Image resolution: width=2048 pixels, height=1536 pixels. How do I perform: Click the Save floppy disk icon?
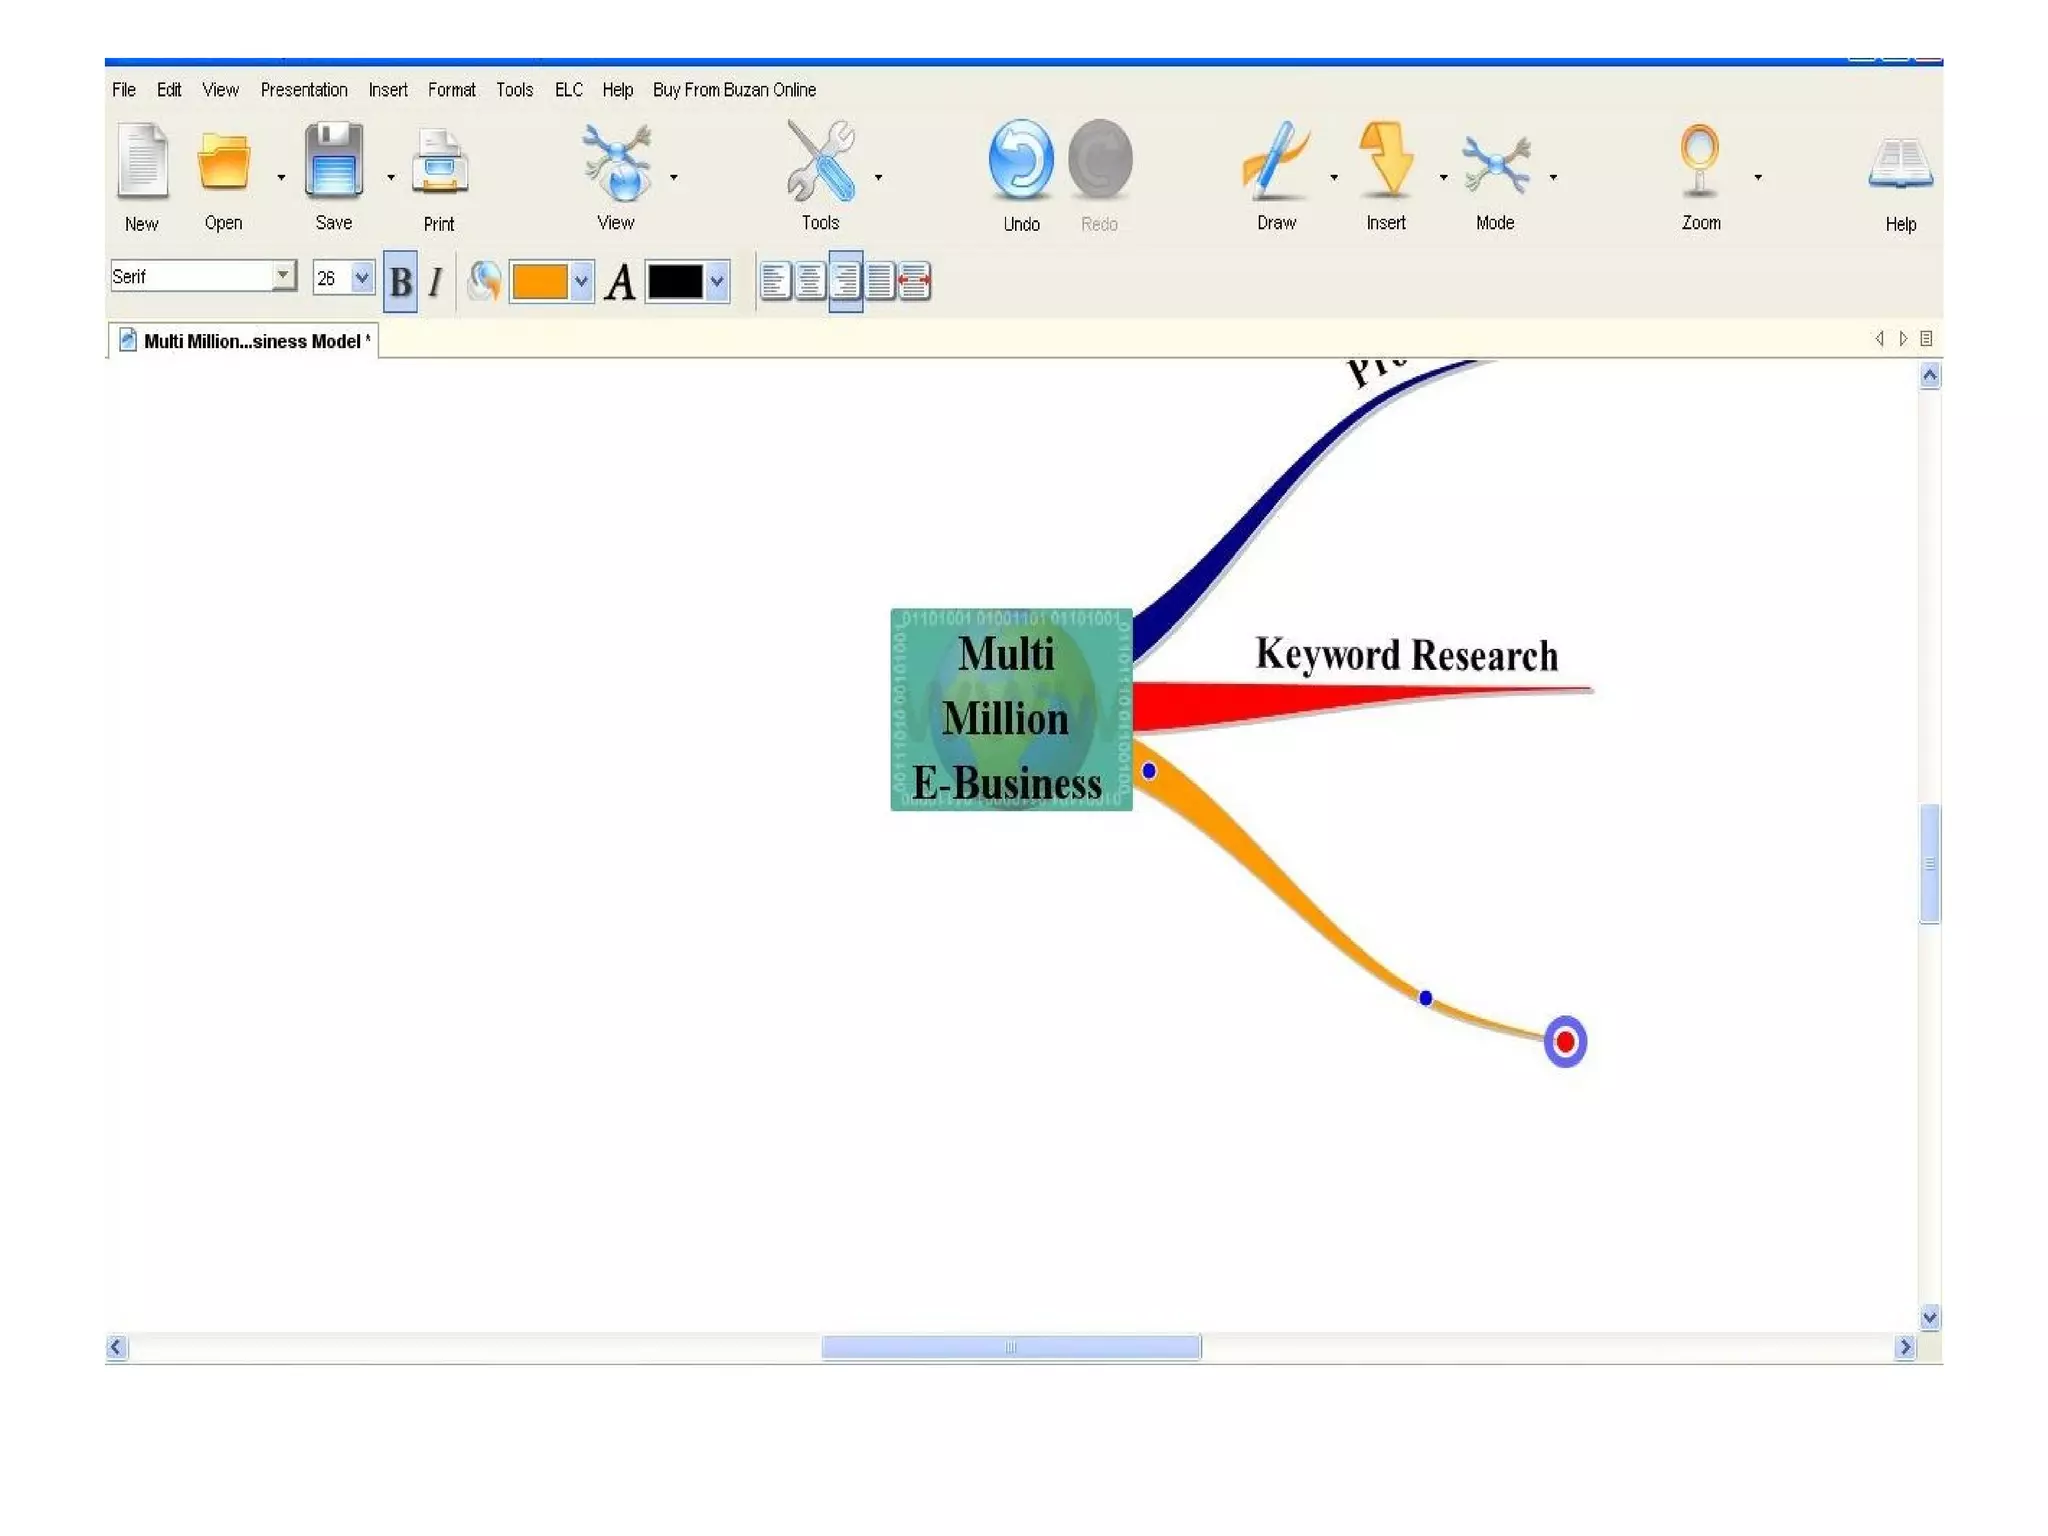point(333,160)
